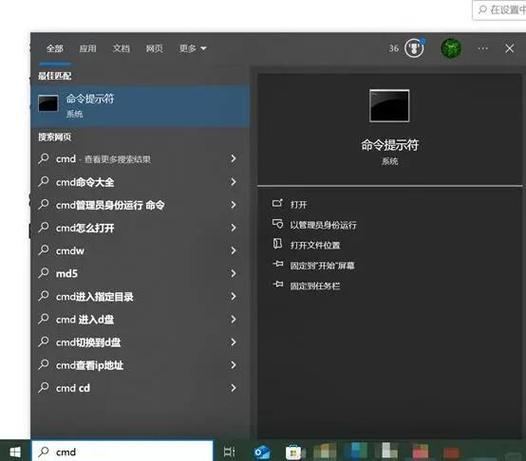Close the search panel with X
The image size is (526, 461).
tap(509, 49)
